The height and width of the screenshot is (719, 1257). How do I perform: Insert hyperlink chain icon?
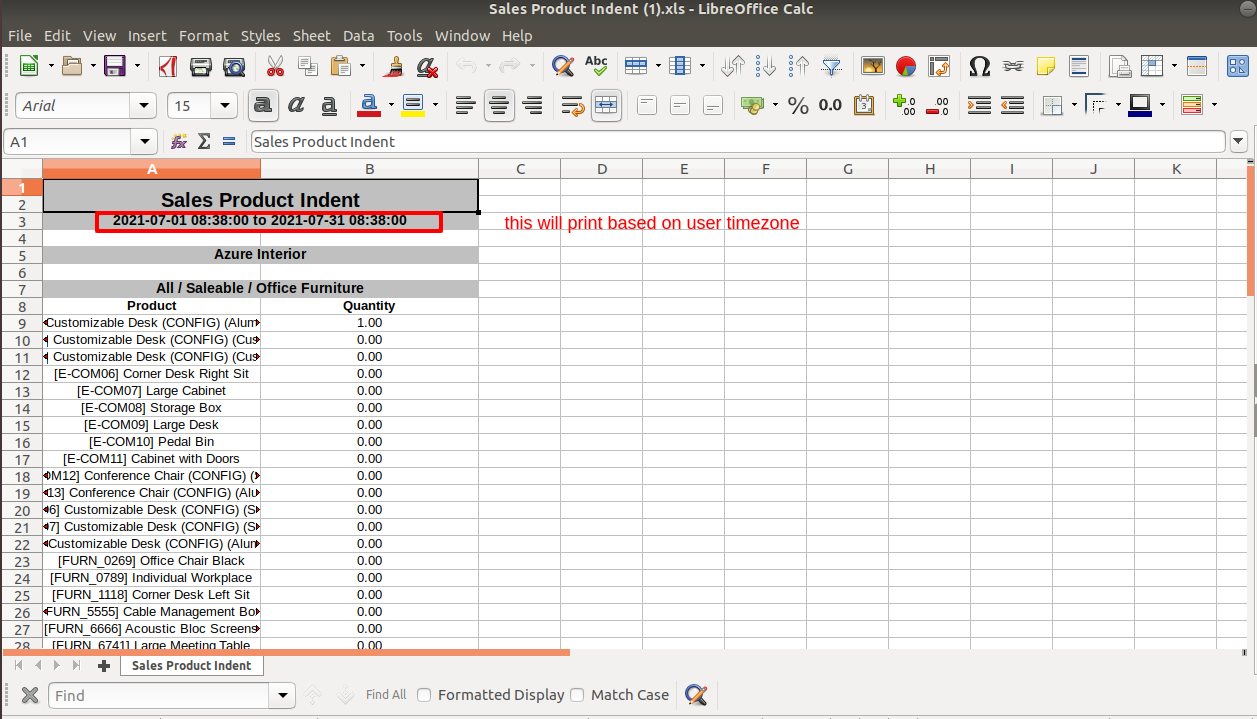click(1013, 67)
